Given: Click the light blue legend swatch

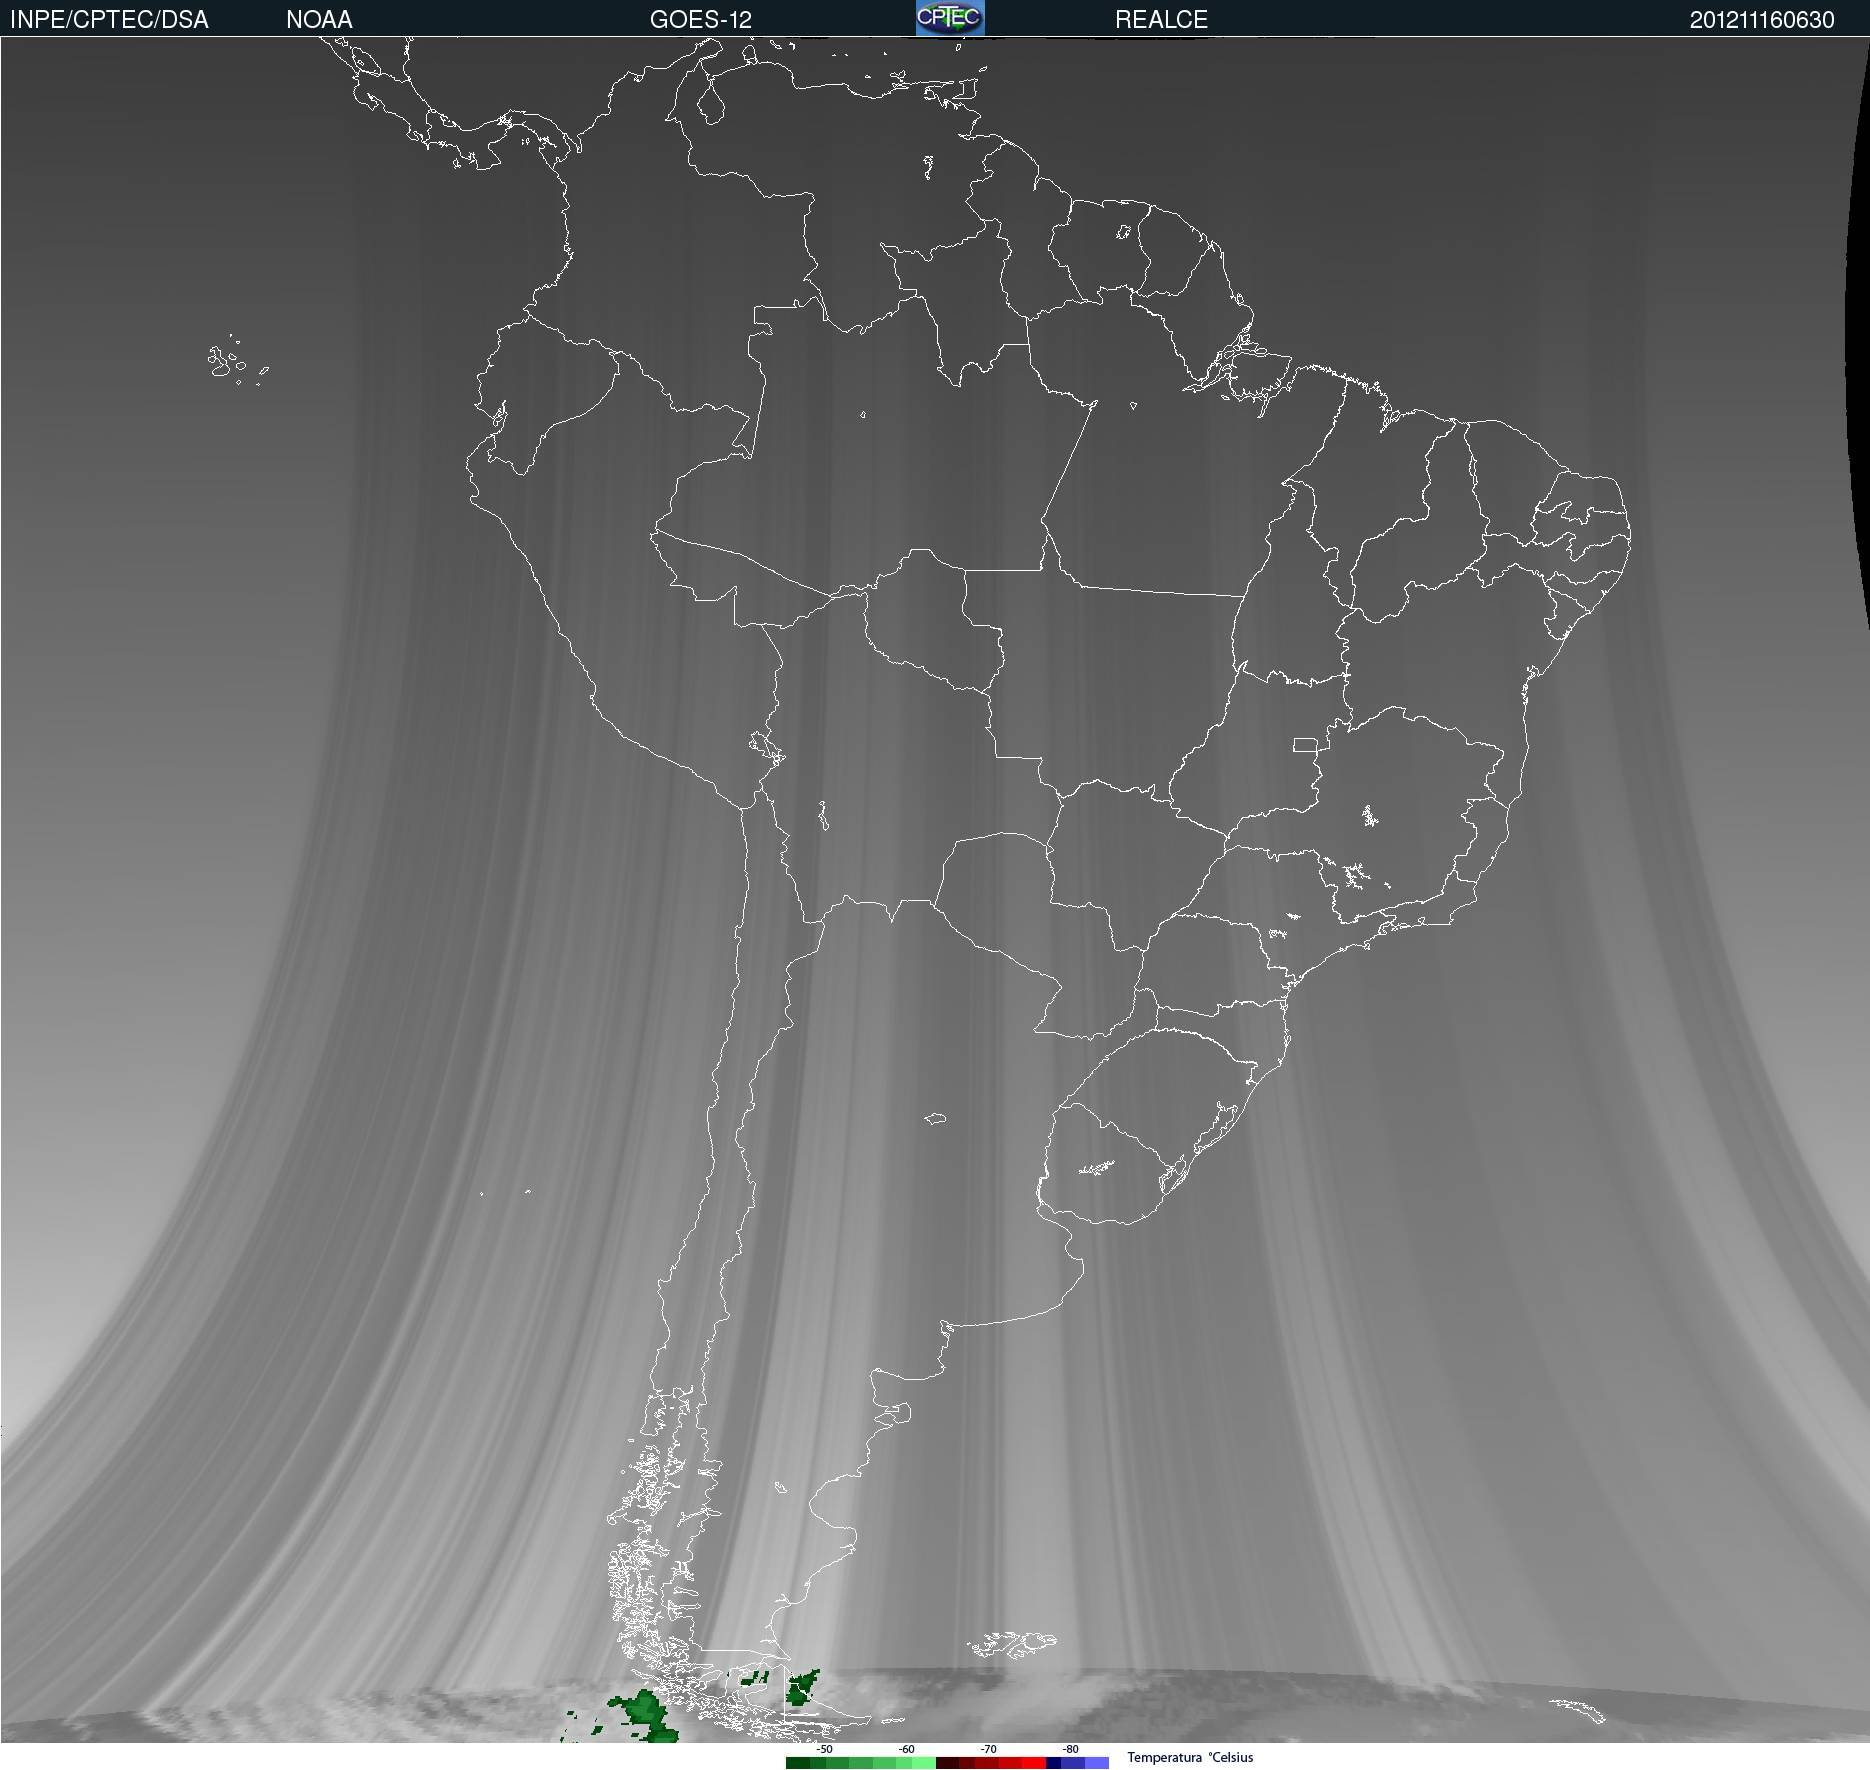Looking at the screenshot, I should coord(1097,1763).
